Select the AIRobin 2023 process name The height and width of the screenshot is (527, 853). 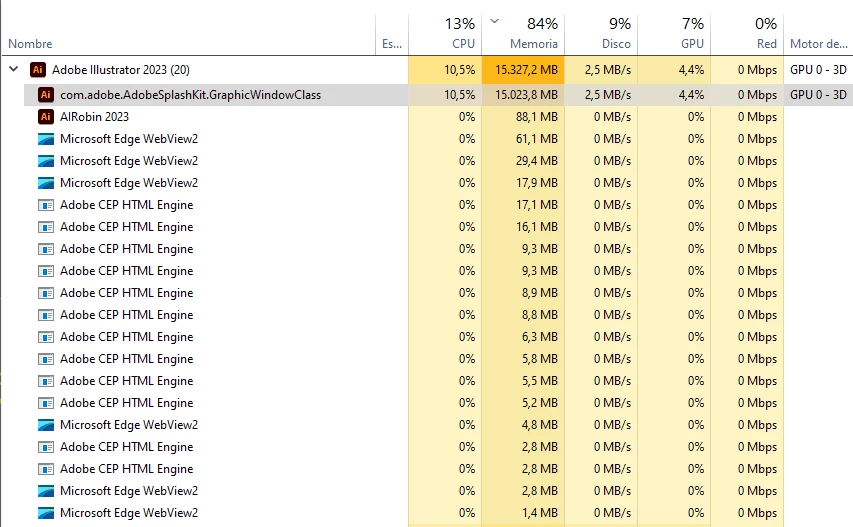pyautogui.click(x=94, y=116)
